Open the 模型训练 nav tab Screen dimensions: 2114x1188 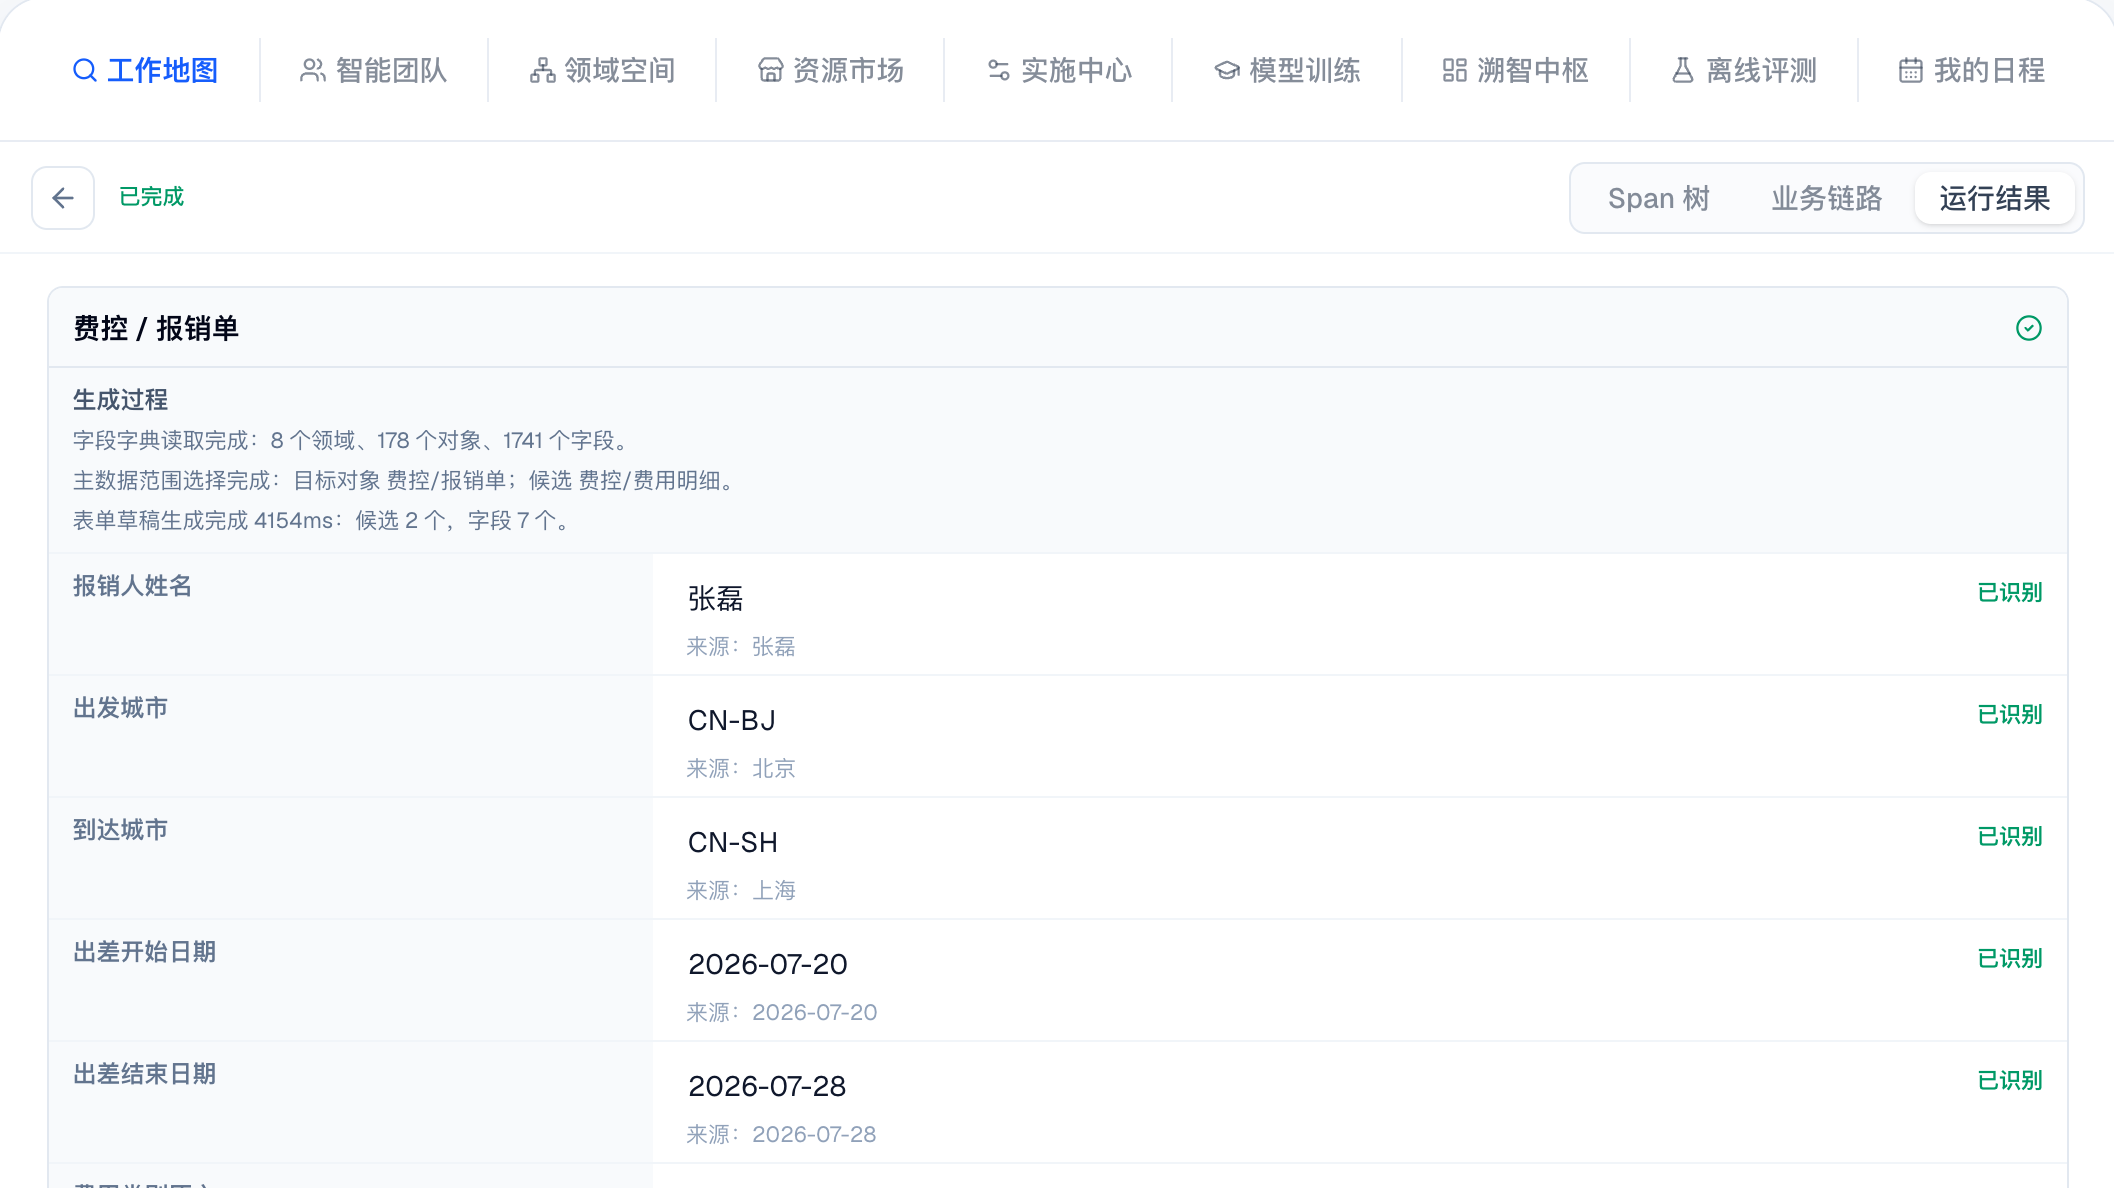(1287, 70)
